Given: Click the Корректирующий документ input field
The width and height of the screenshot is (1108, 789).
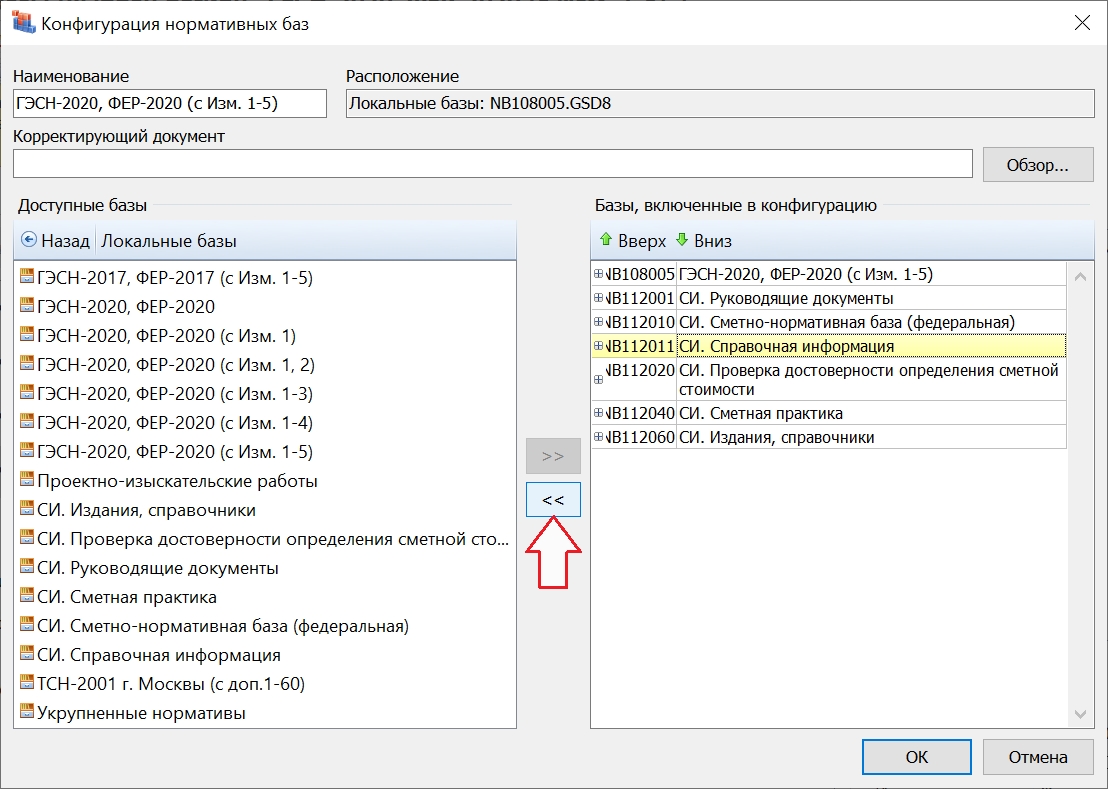Looking at the screenshot, I should (493, 164).
